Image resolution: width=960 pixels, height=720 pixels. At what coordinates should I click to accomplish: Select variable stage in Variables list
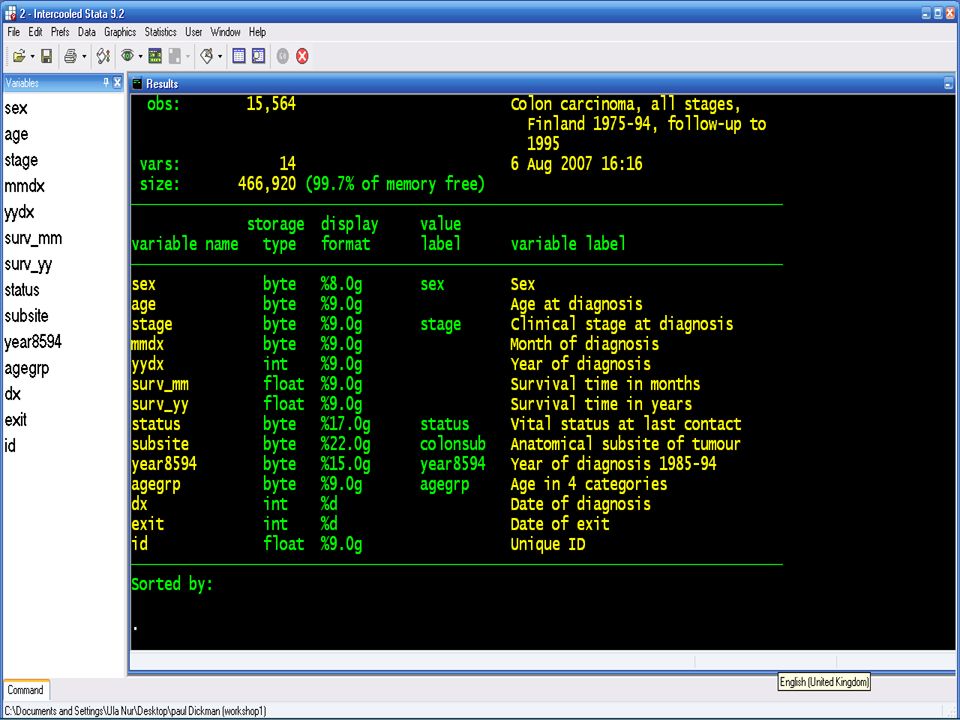tap(21, 160)
